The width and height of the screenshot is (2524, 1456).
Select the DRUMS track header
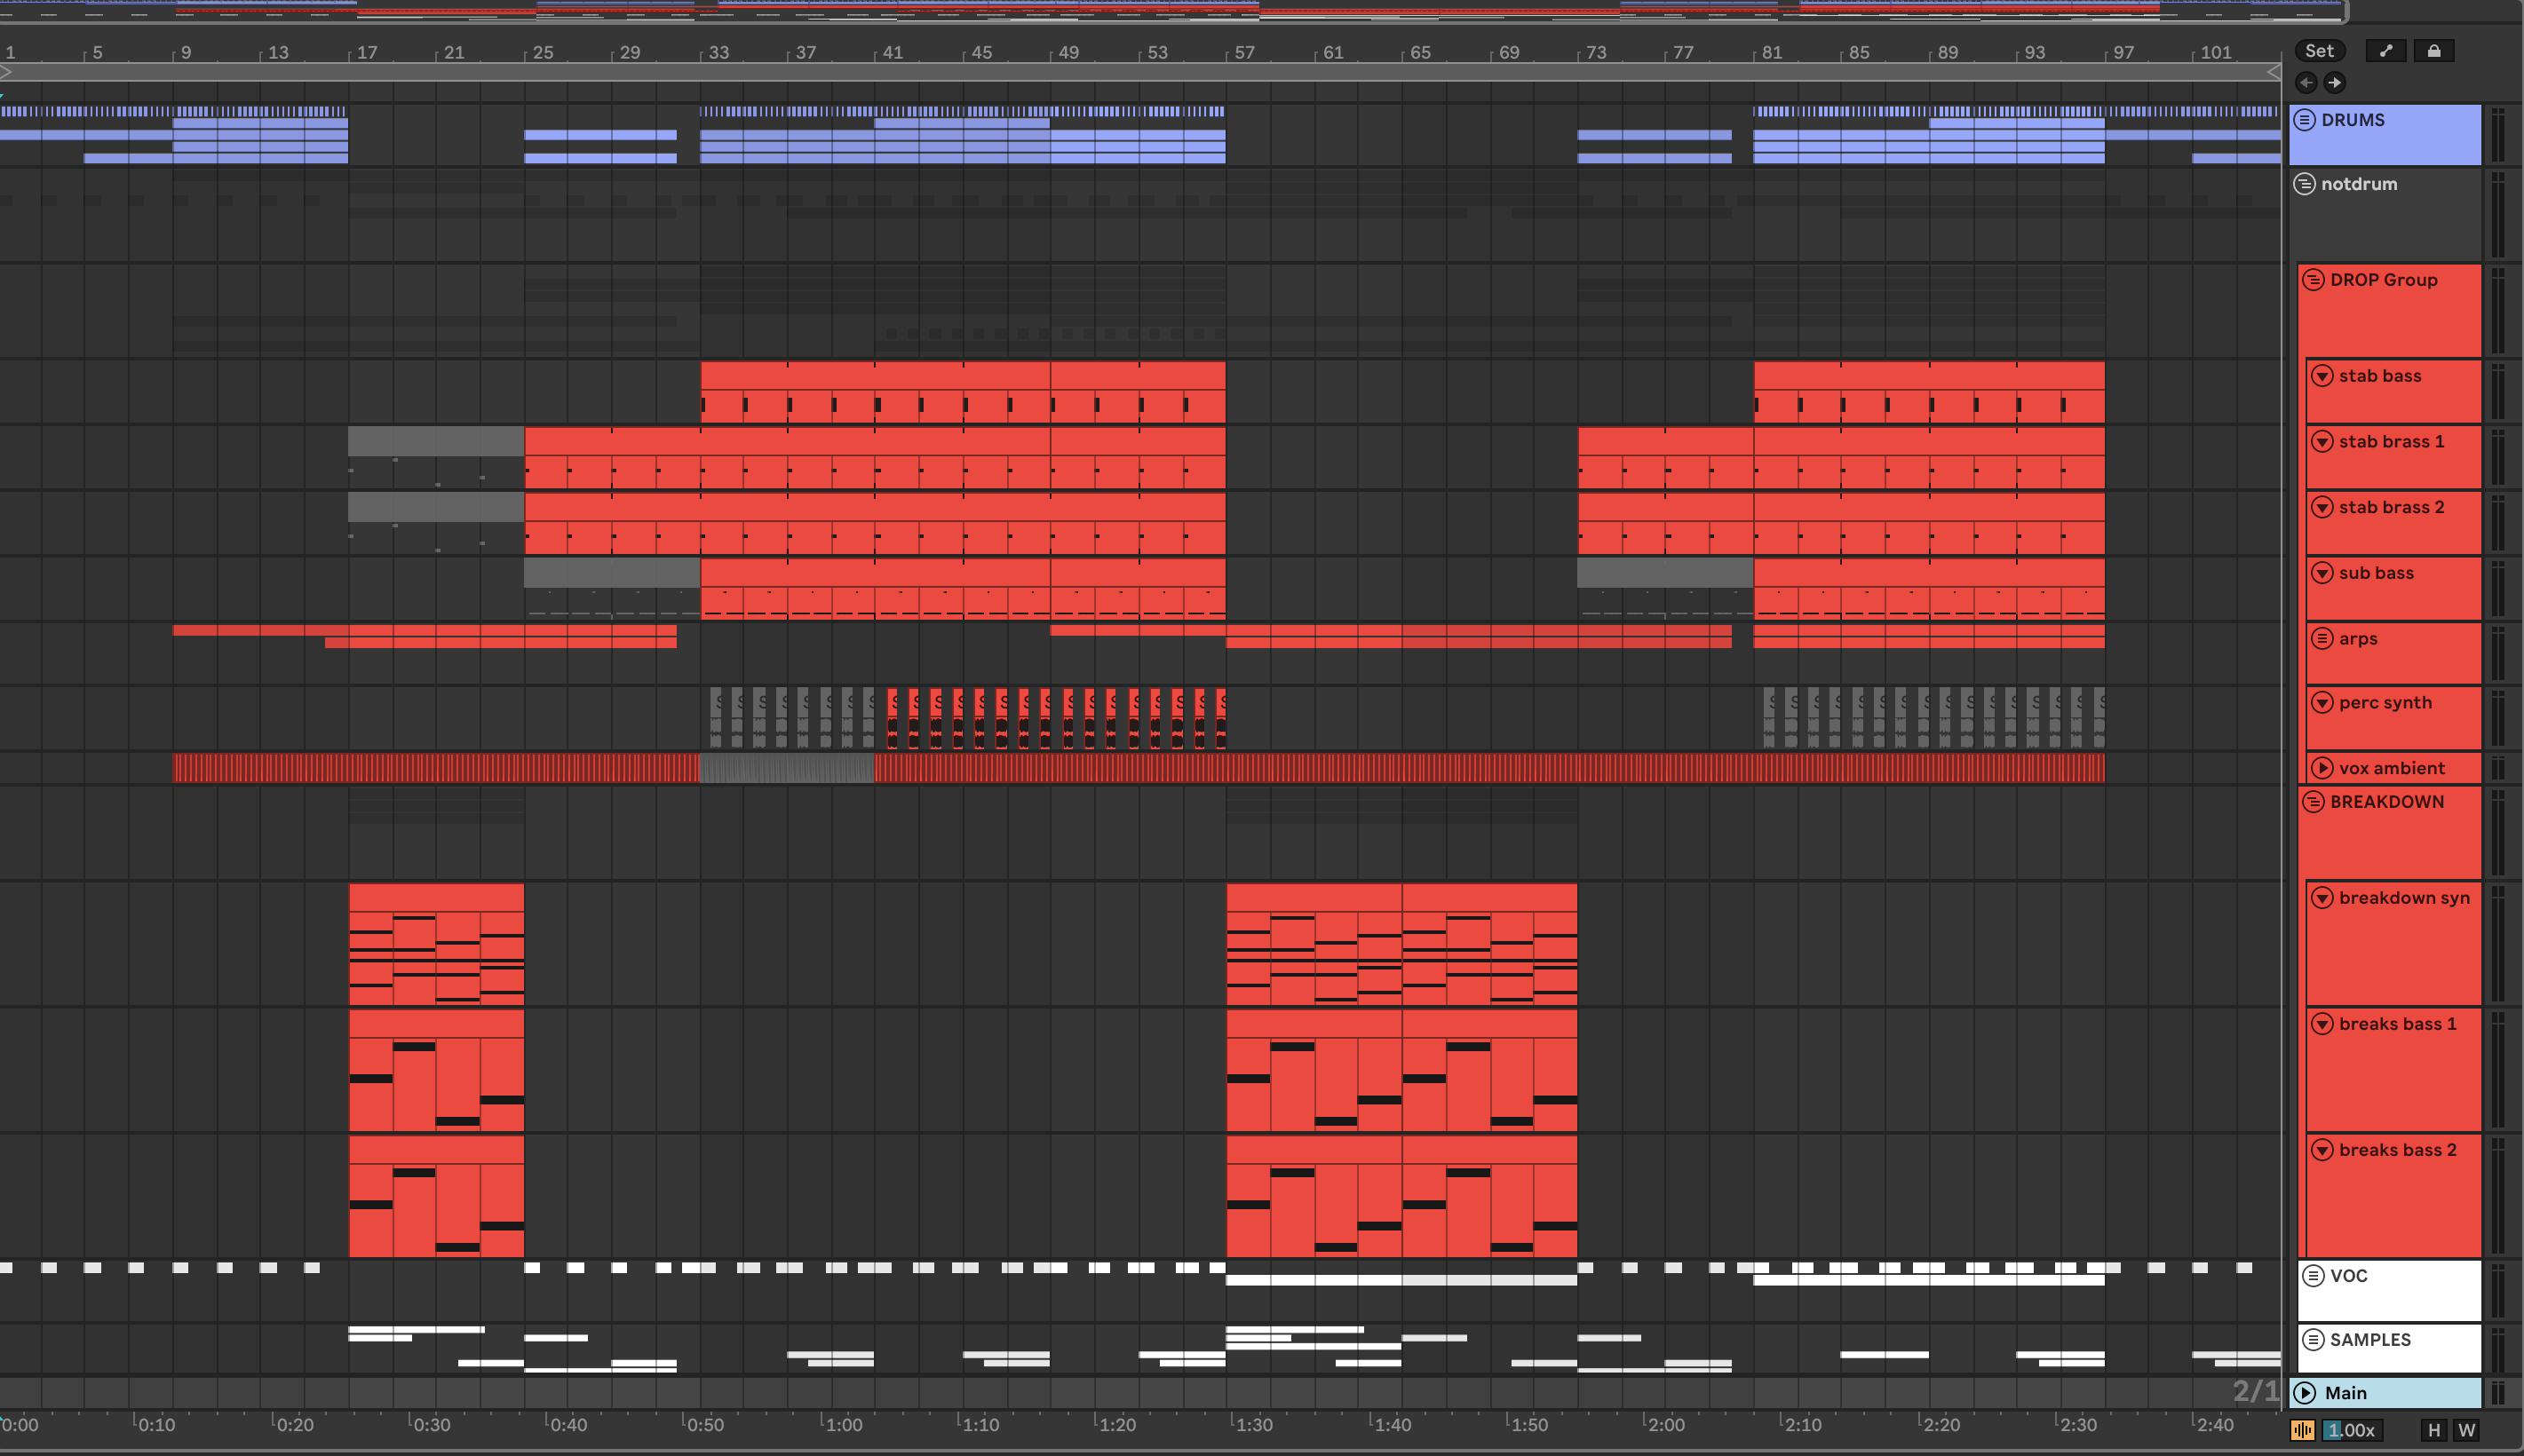coord(2385,135)
